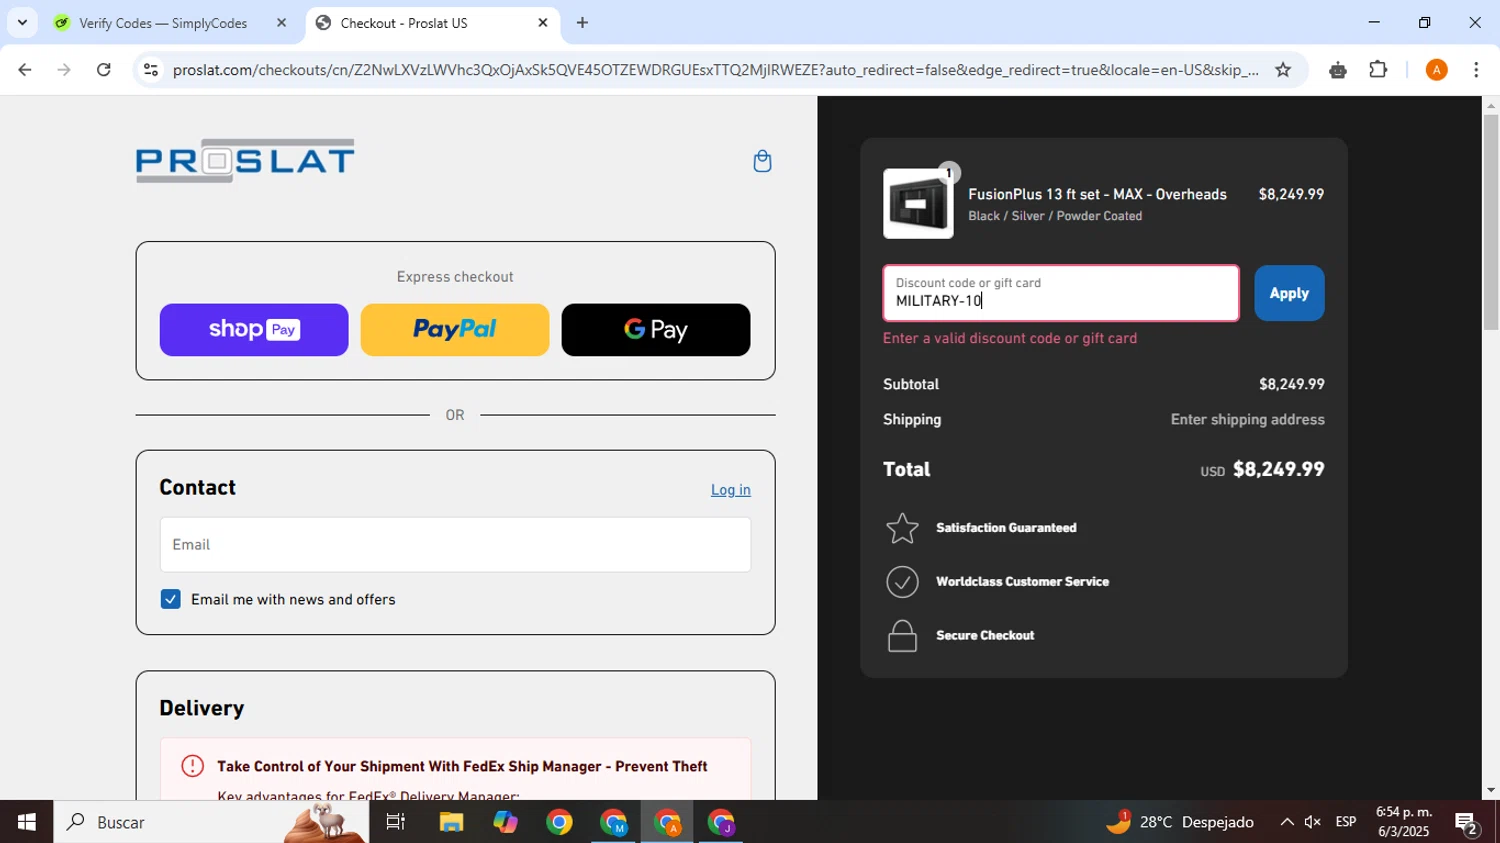The image size is (1500, 843).
Task: Focus the discount code input field
Action: click(x=1061, y=293)
